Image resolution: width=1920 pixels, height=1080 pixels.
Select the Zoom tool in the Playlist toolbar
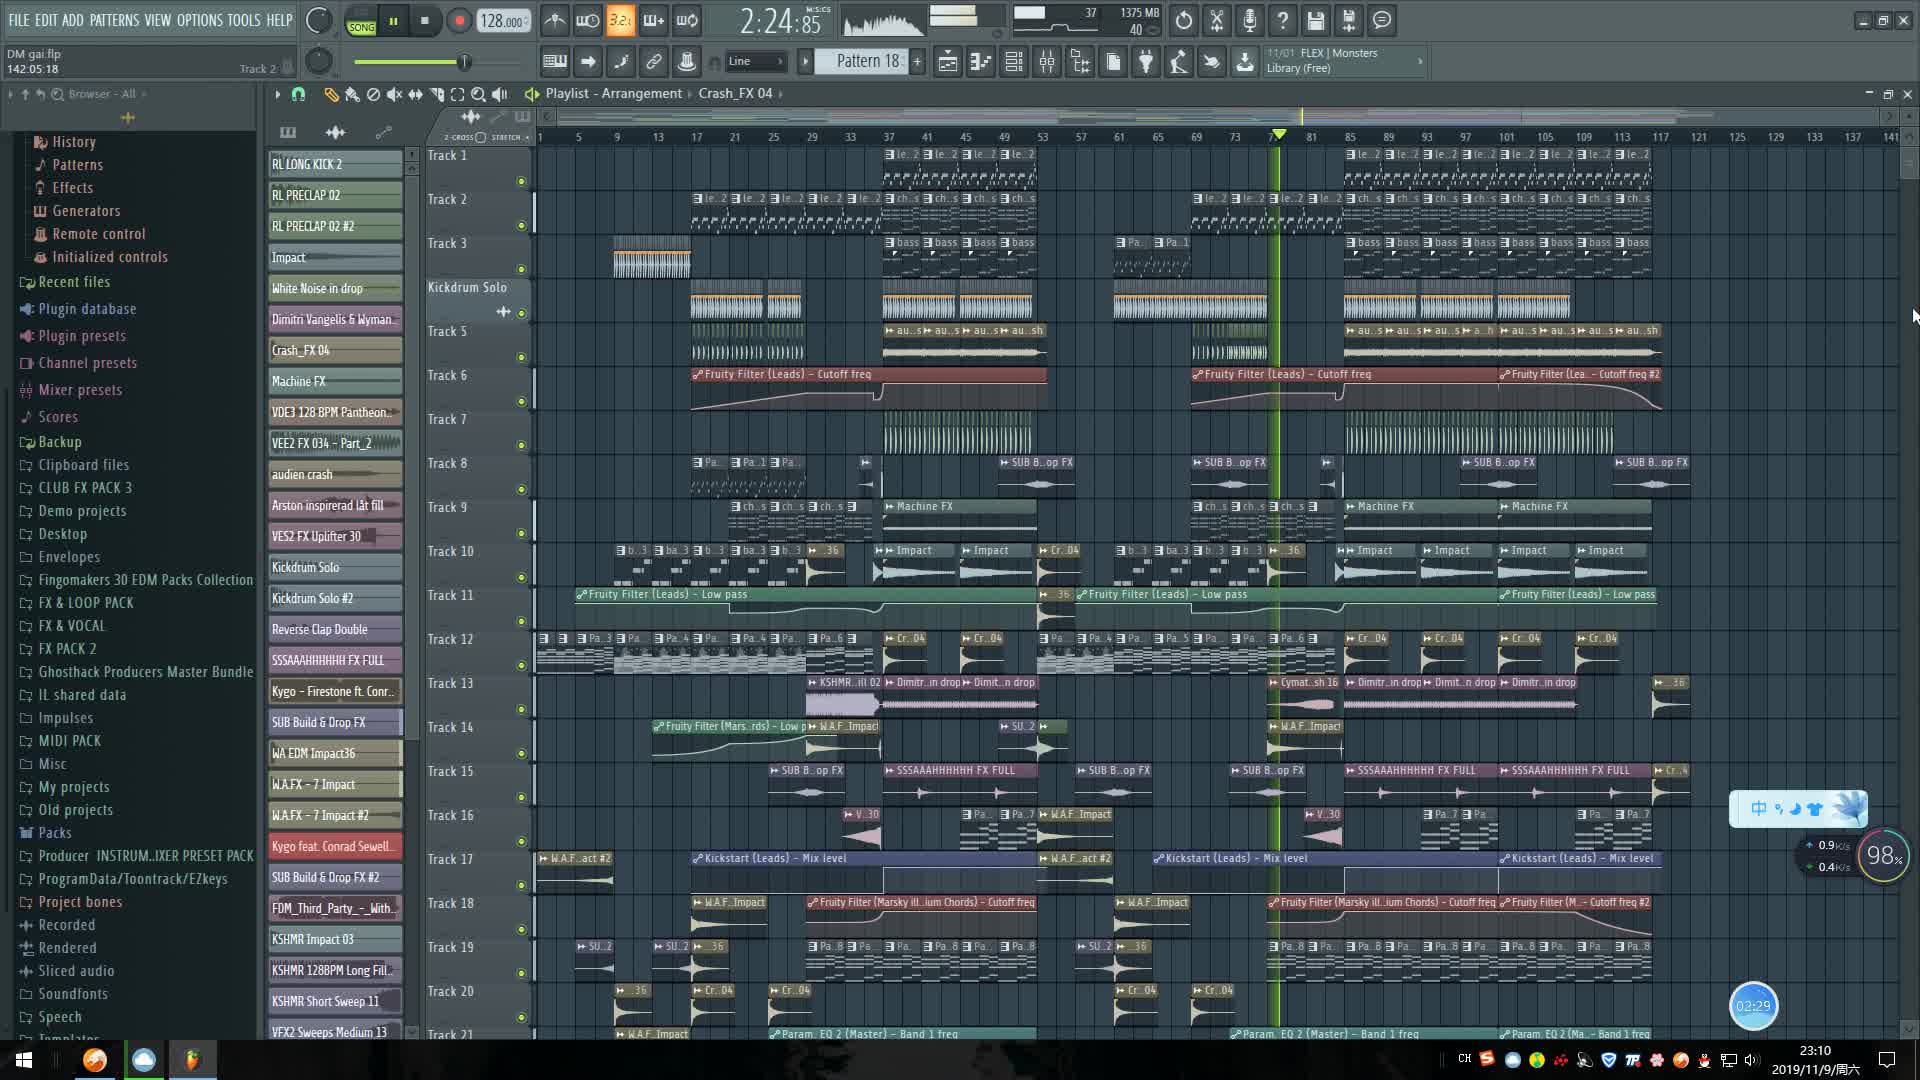click(478, 95)
